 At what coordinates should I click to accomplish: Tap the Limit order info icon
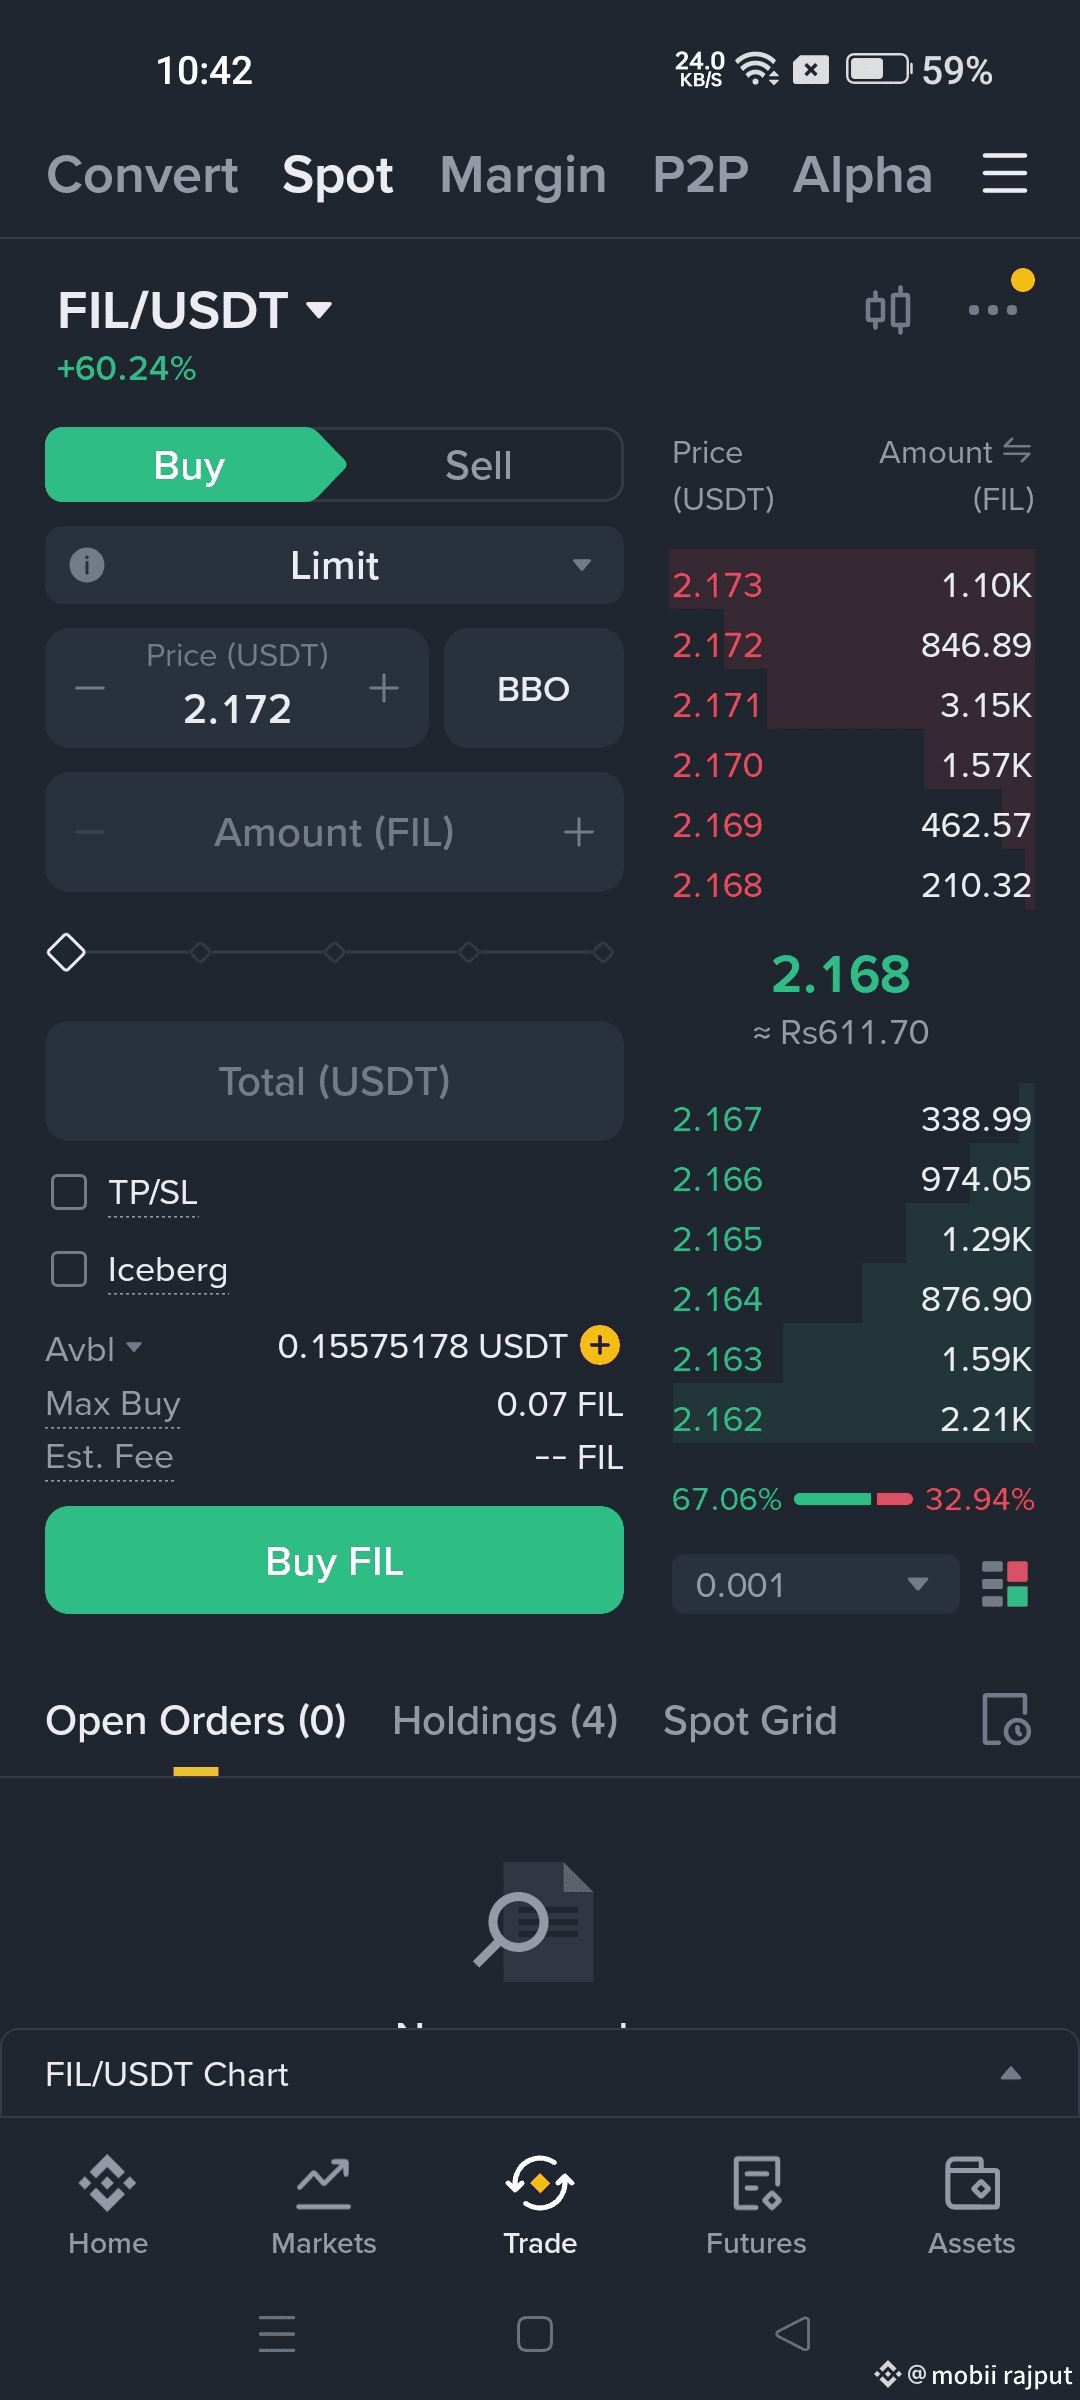pyautogui.click(x=87, y=565)
